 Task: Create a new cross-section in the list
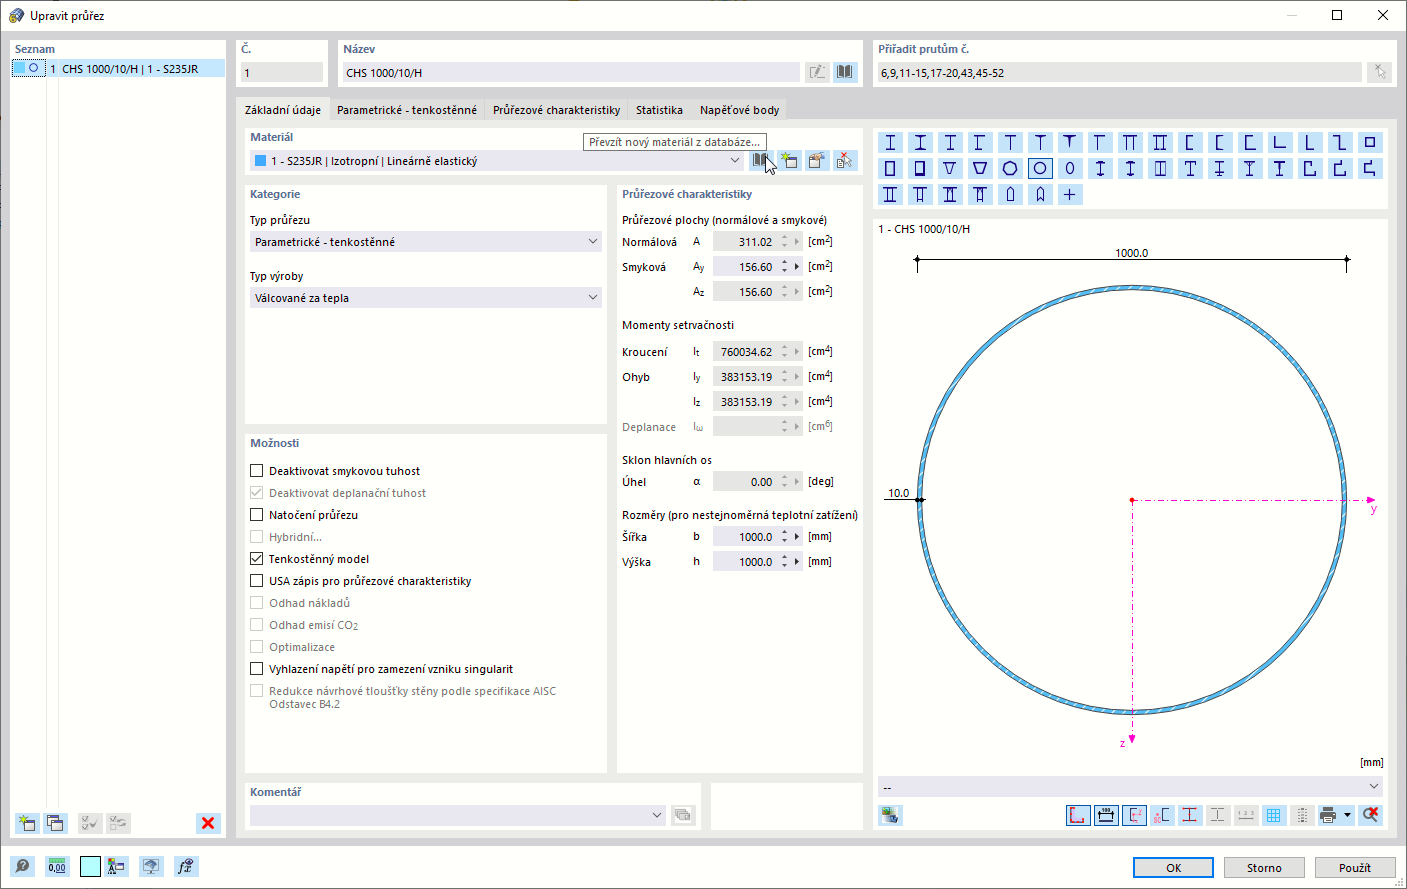pyautogui.click(x=27, y=823)
